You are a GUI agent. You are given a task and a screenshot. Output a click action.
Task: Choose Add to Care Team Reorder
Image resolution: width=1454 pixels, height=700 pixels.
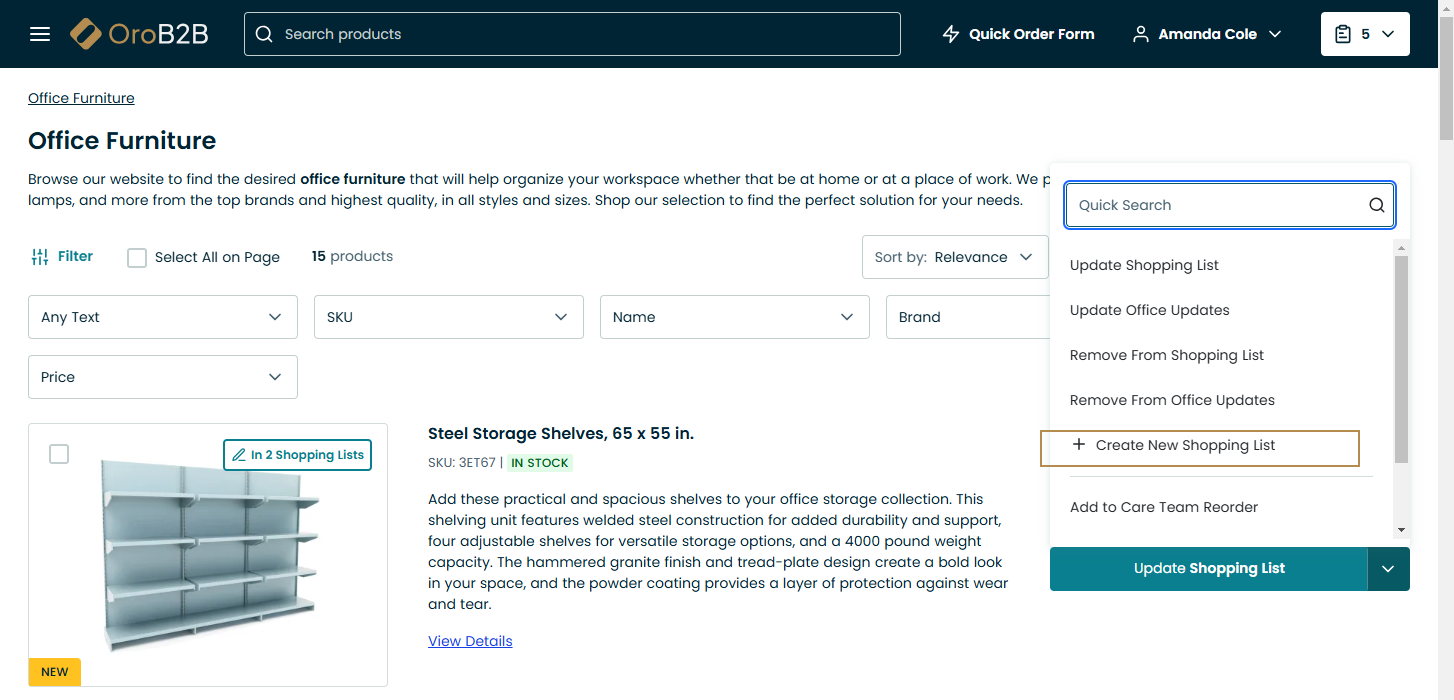coord(1164,507)
